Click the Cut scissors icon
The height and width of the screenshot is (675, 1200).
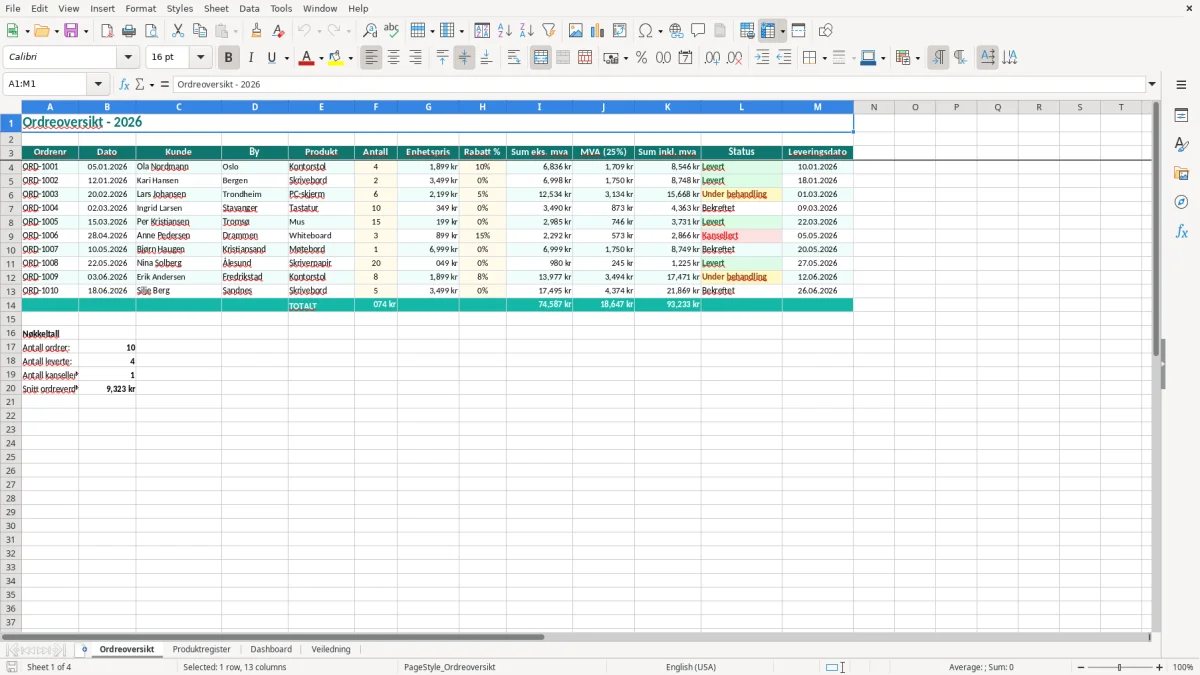click(178, 31)
